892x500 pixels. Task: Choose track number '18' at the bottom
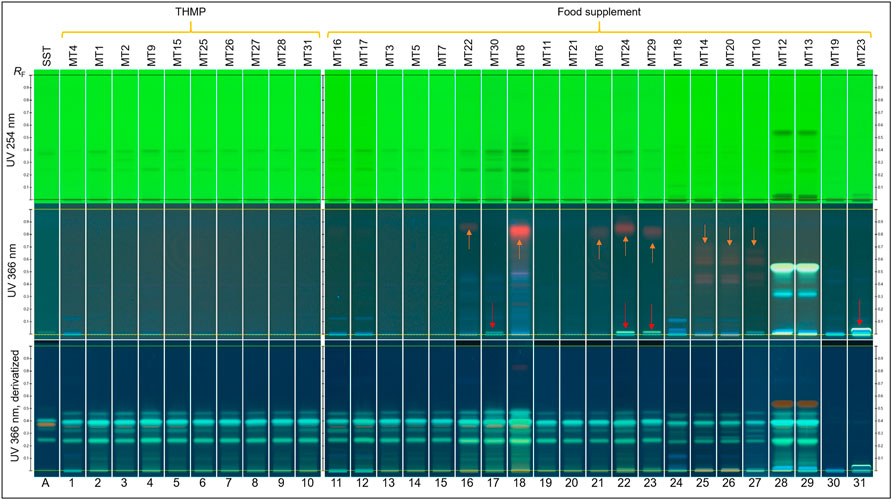[520, 484]
